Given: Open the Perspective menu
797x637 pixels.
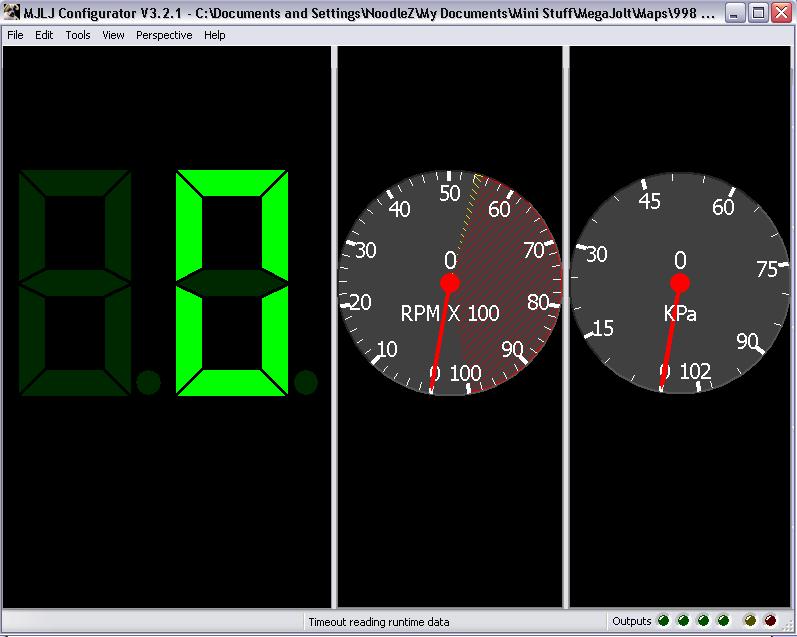Looking at the screenshot, I should [164, 35].
